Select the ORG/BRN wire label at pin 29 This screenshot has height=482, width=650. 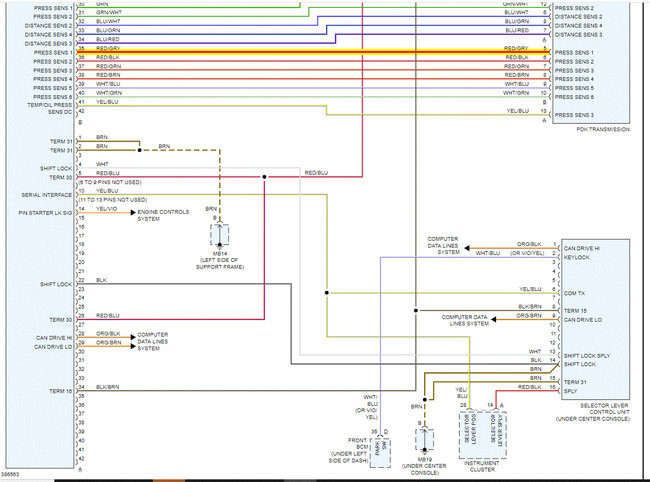(x=109, y=342)
